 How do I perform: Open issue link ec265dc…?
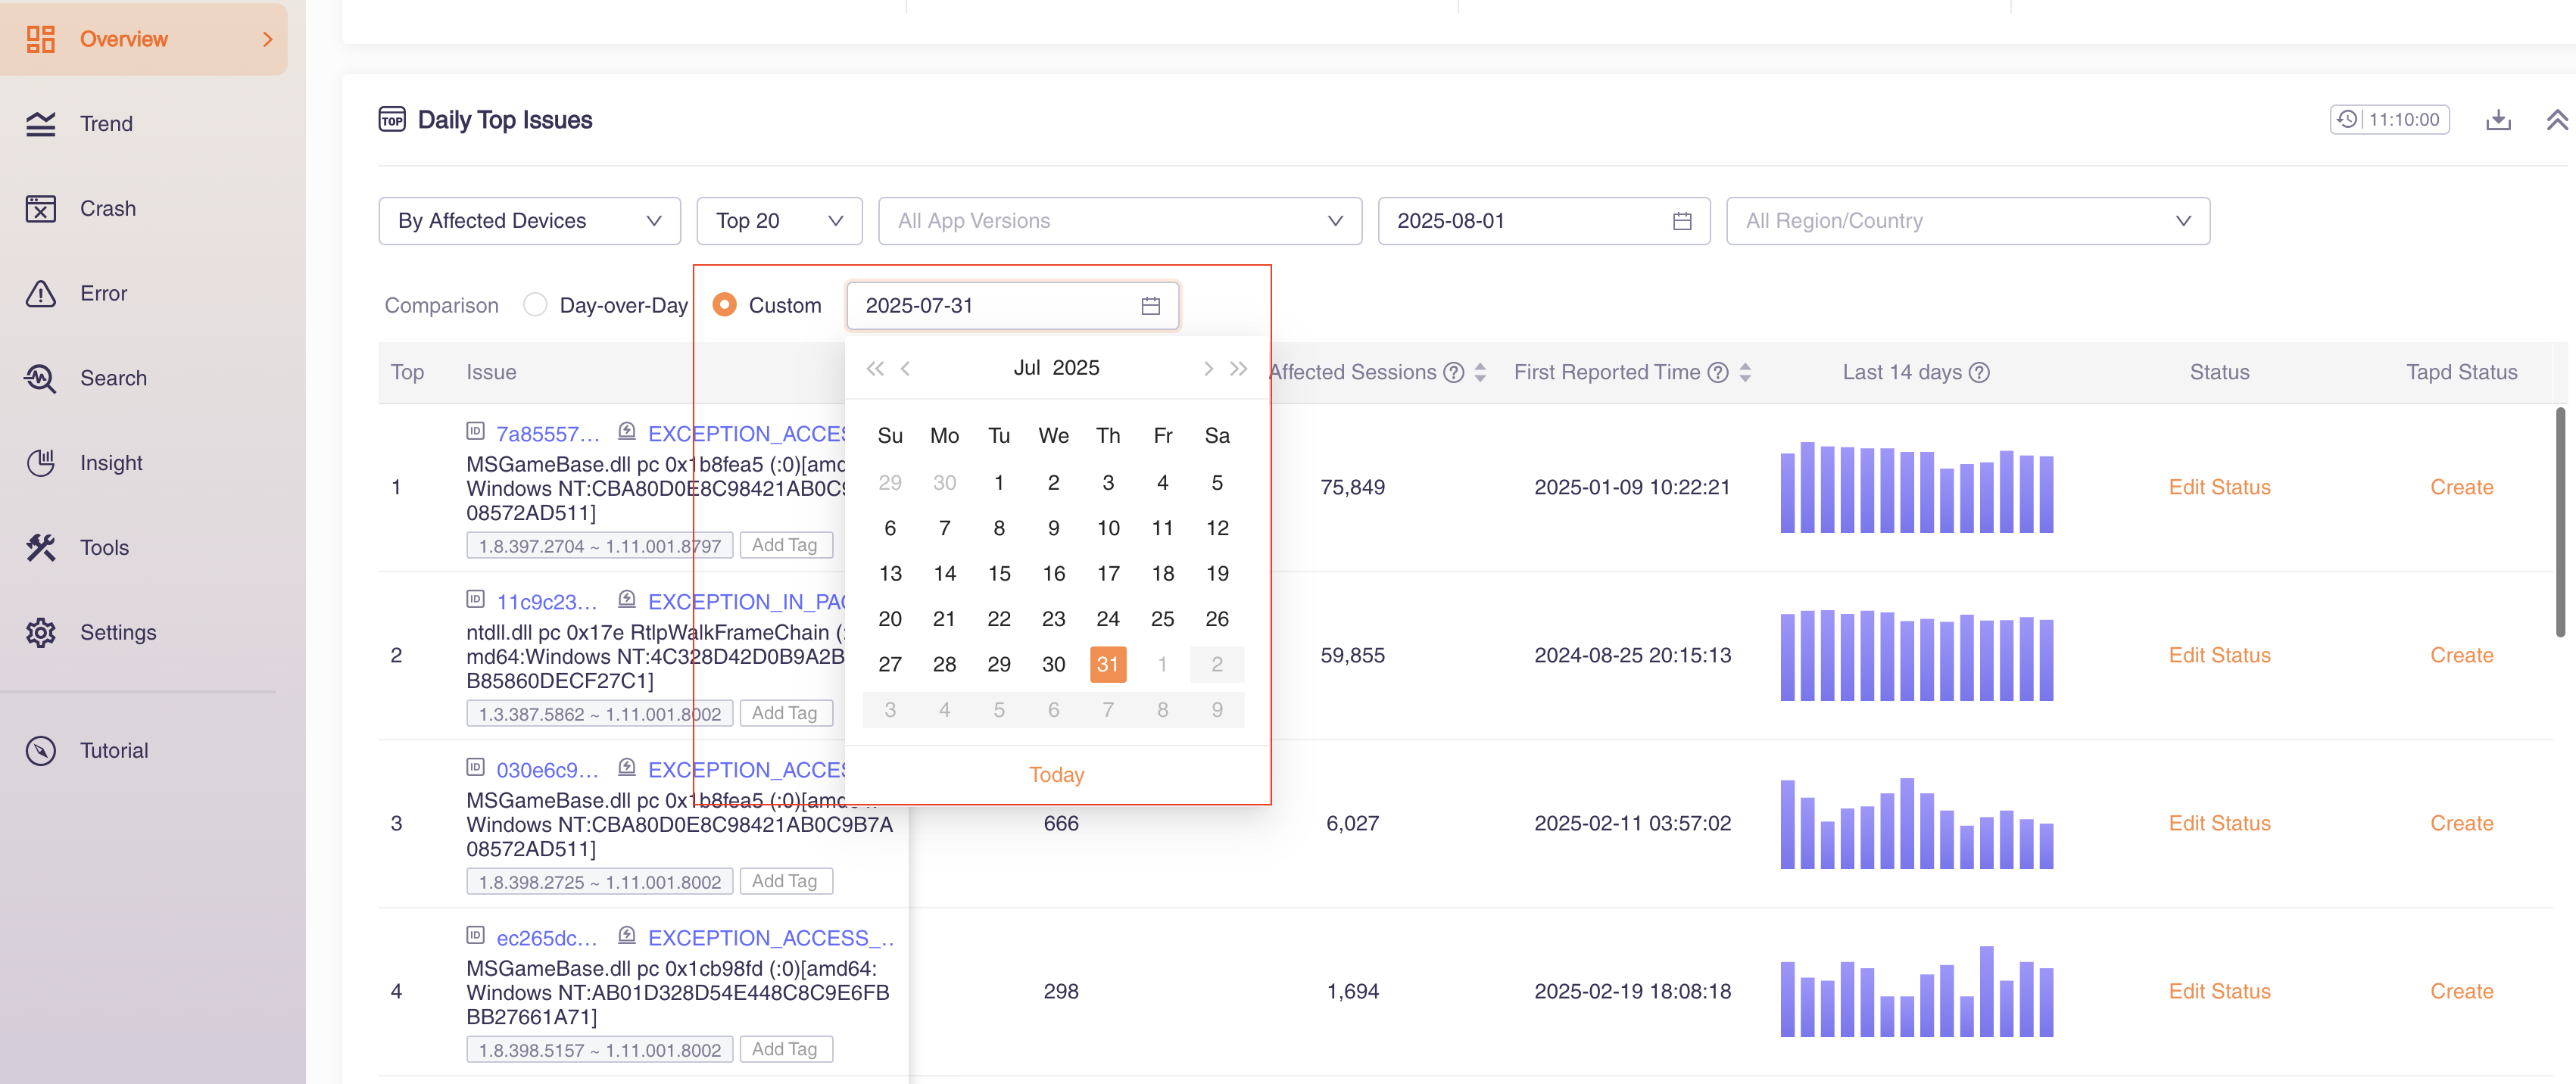click(x=546, y=938)
